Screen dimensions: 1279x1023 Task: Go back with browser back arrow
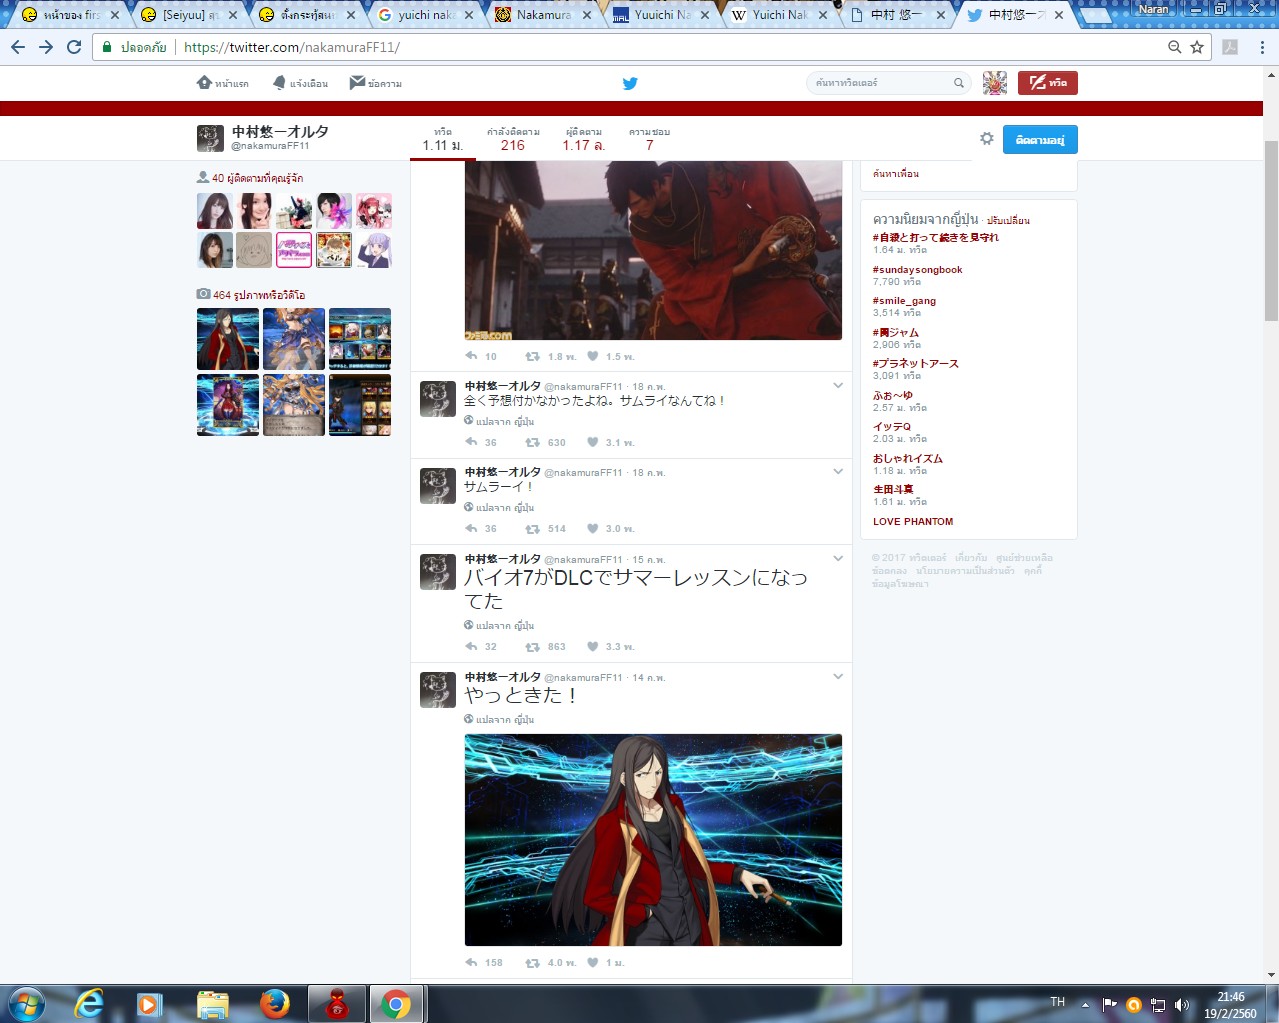click(18, 47)
